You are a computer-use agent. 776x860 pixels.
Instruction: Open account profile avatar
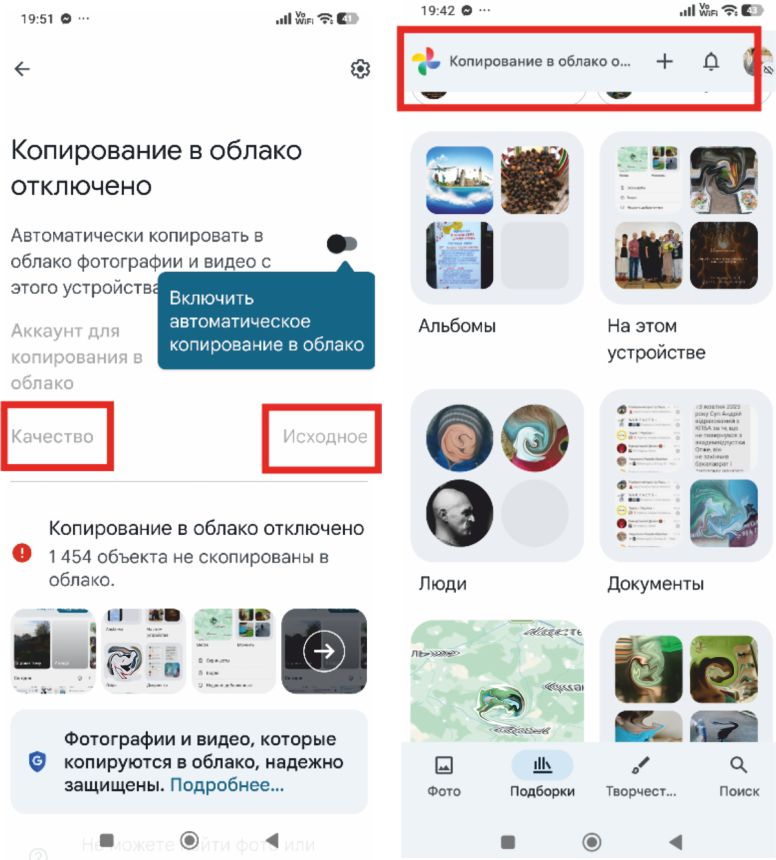[757, 61]
